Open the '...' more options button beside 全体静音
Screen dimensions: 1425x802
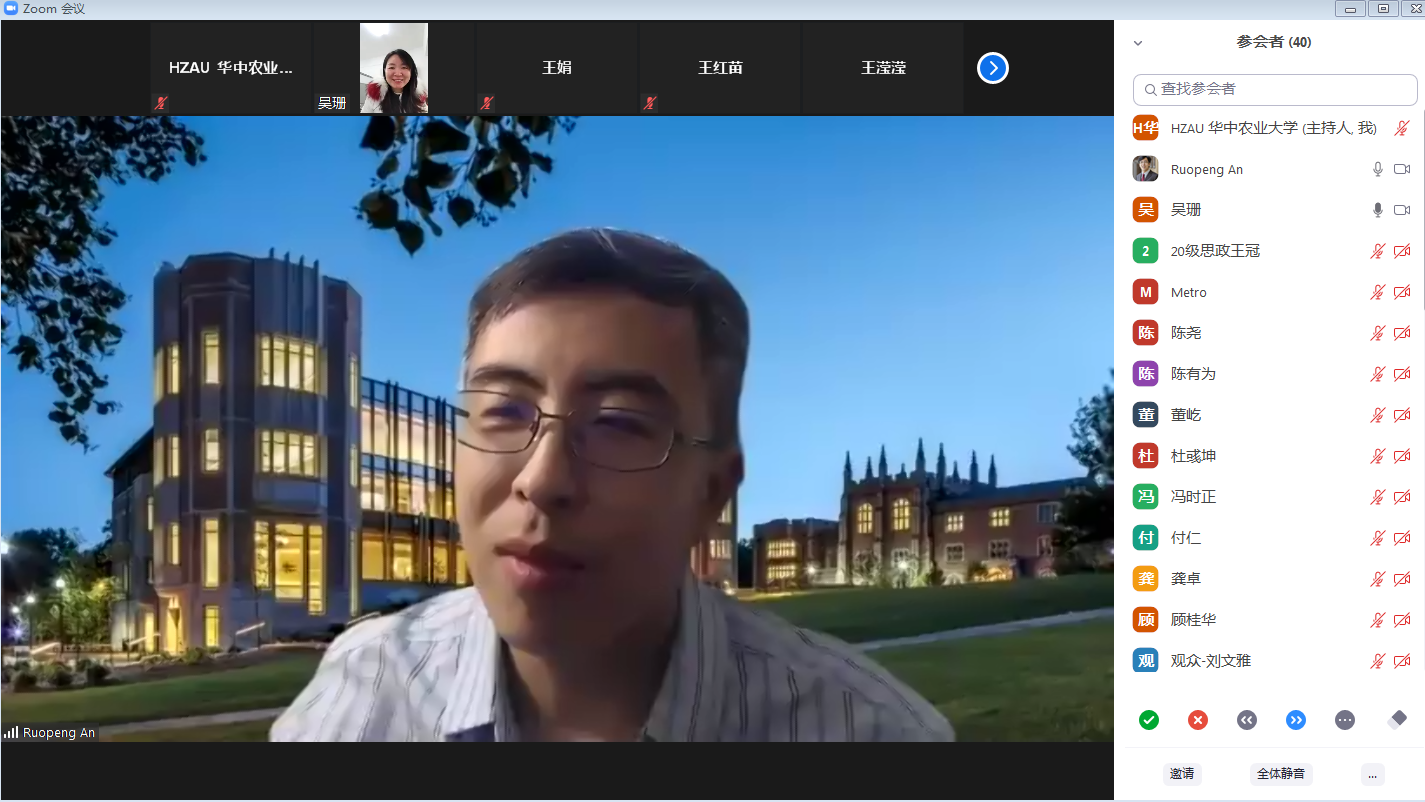1373,773
